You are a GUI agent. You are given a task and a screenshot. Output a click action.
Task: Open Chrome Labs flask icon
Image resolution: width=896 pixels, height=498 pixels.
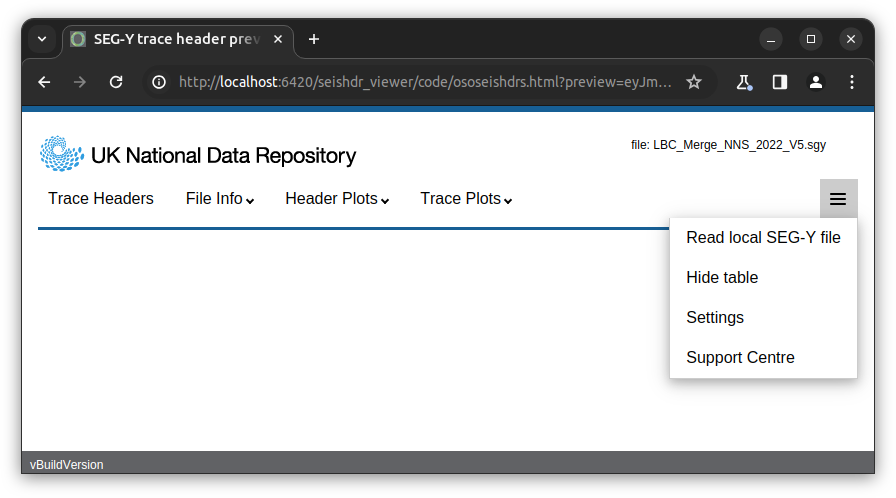coord(743,82)
